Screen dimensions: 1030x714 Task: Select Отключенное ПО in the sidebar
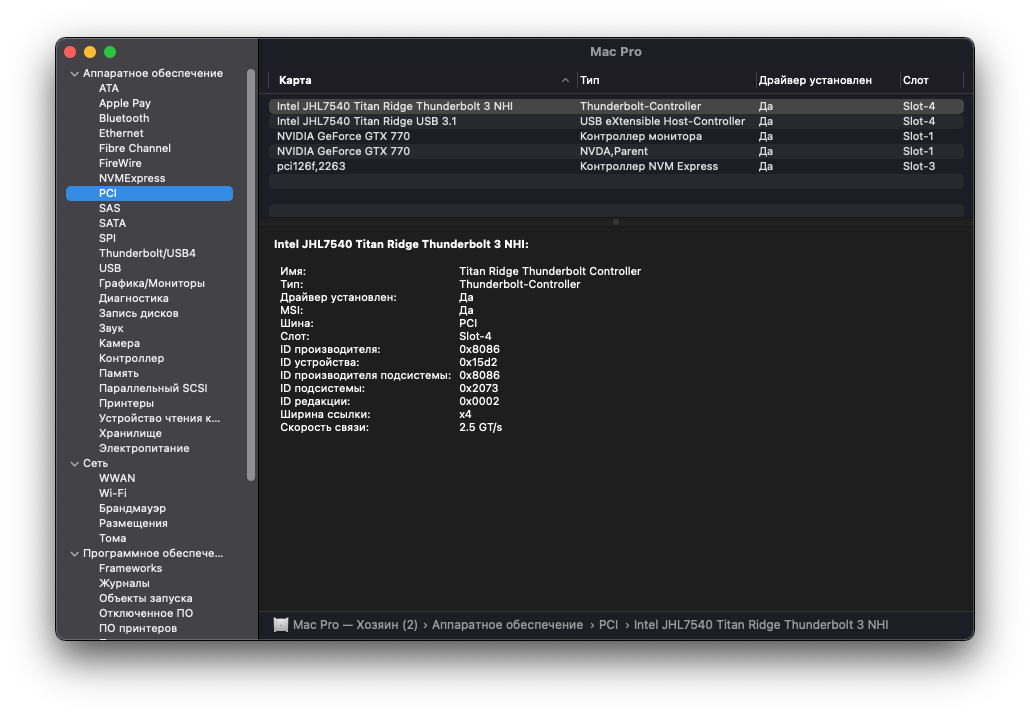pos(146,614)
